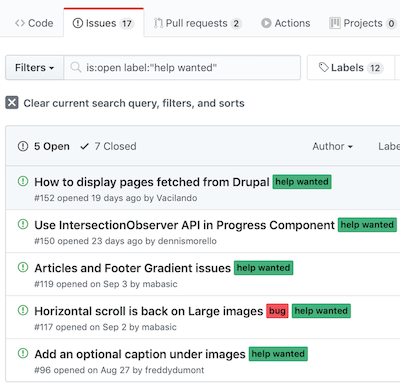Image resolution: width=400 pixels, height=391 pixels.
Task: Open the Code tab
Action: [34, 23]
